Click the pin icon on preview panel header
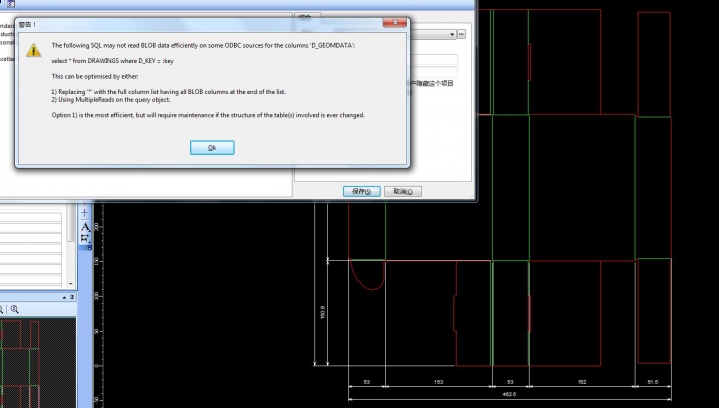 tap(71, 297)
